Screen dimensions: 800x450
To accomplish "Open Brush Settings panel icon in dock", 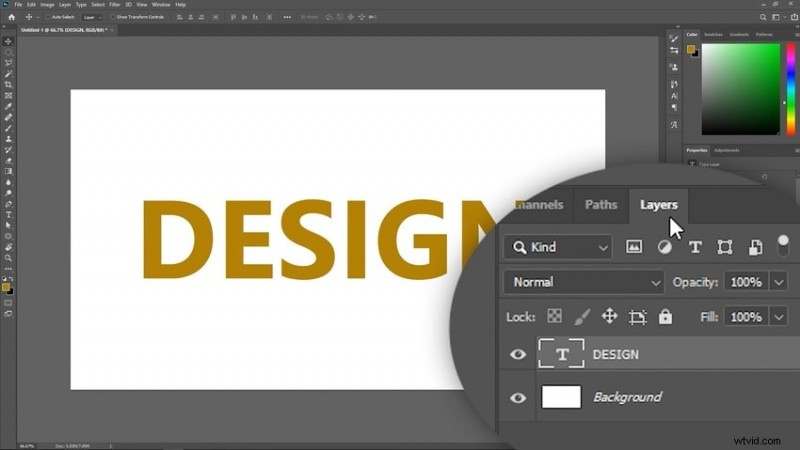I will pyautogui.click(x=674, y=39).
